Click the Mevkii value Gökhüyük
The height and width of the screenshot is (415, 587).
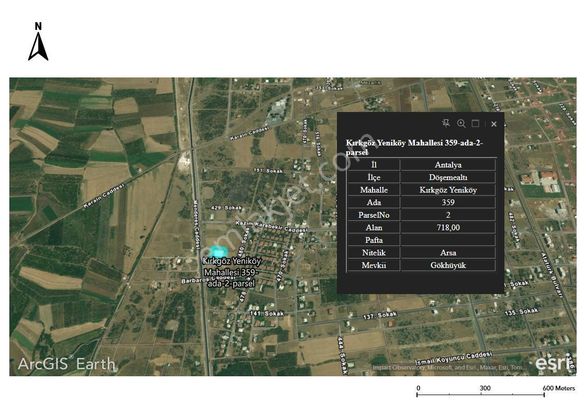(448, 265)
